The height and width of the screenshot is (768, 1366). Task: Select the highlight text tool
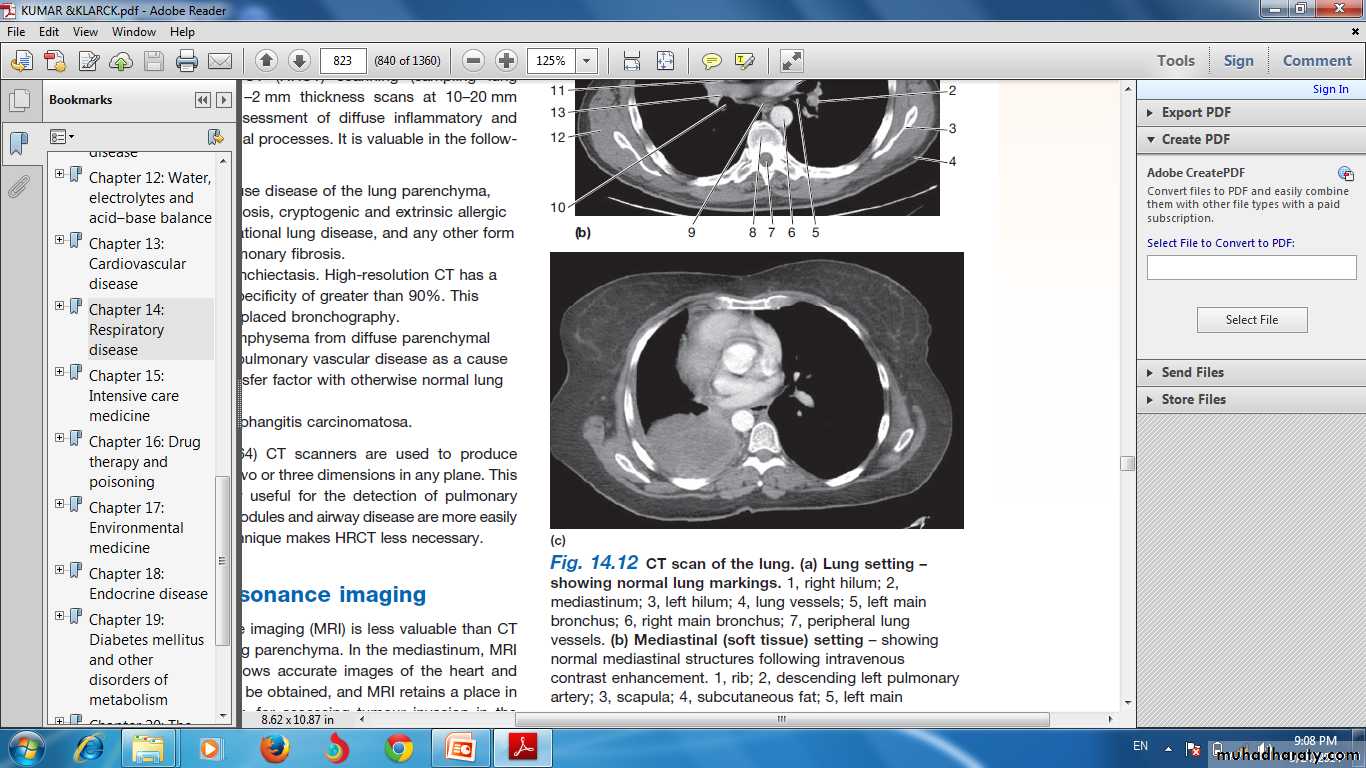pos(744,61)
